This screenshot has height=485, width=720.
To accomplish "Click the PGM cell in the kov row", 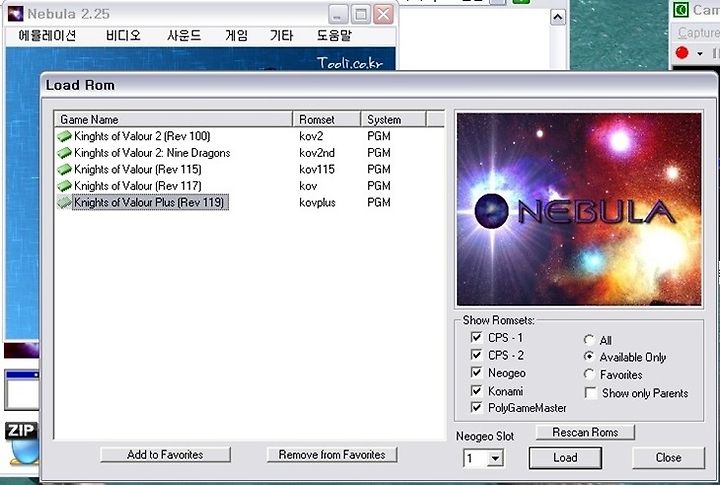I will click(x=379, y=186).
